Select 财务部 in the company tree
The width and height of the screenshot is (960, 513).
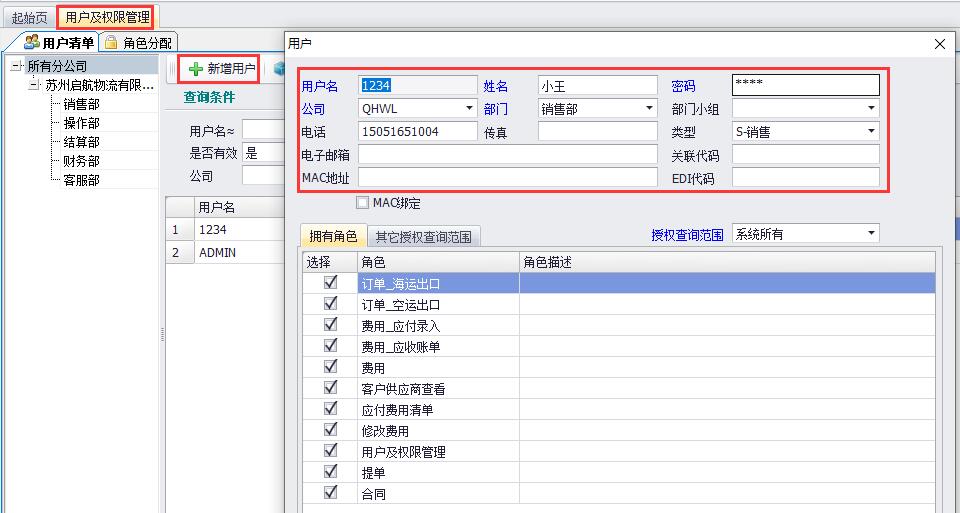pyautogui.click(x=81, y=161)
